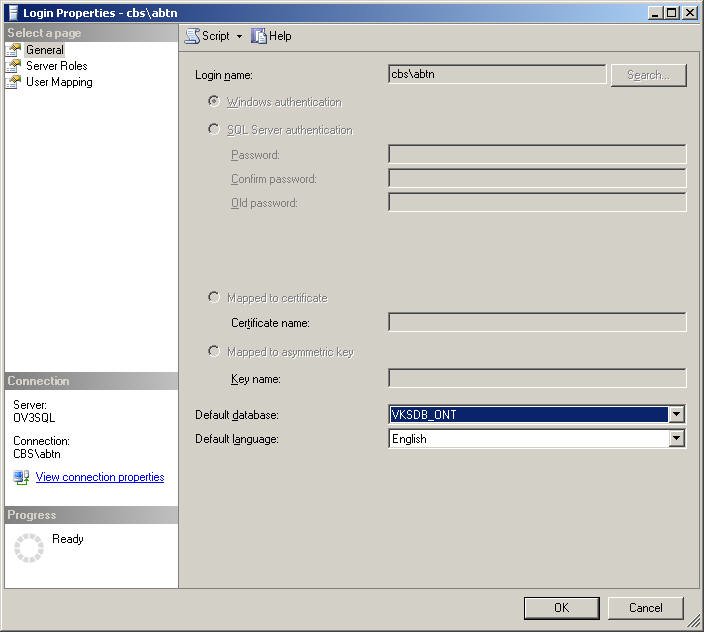Click the Server Roles page icon

point(14,66)
